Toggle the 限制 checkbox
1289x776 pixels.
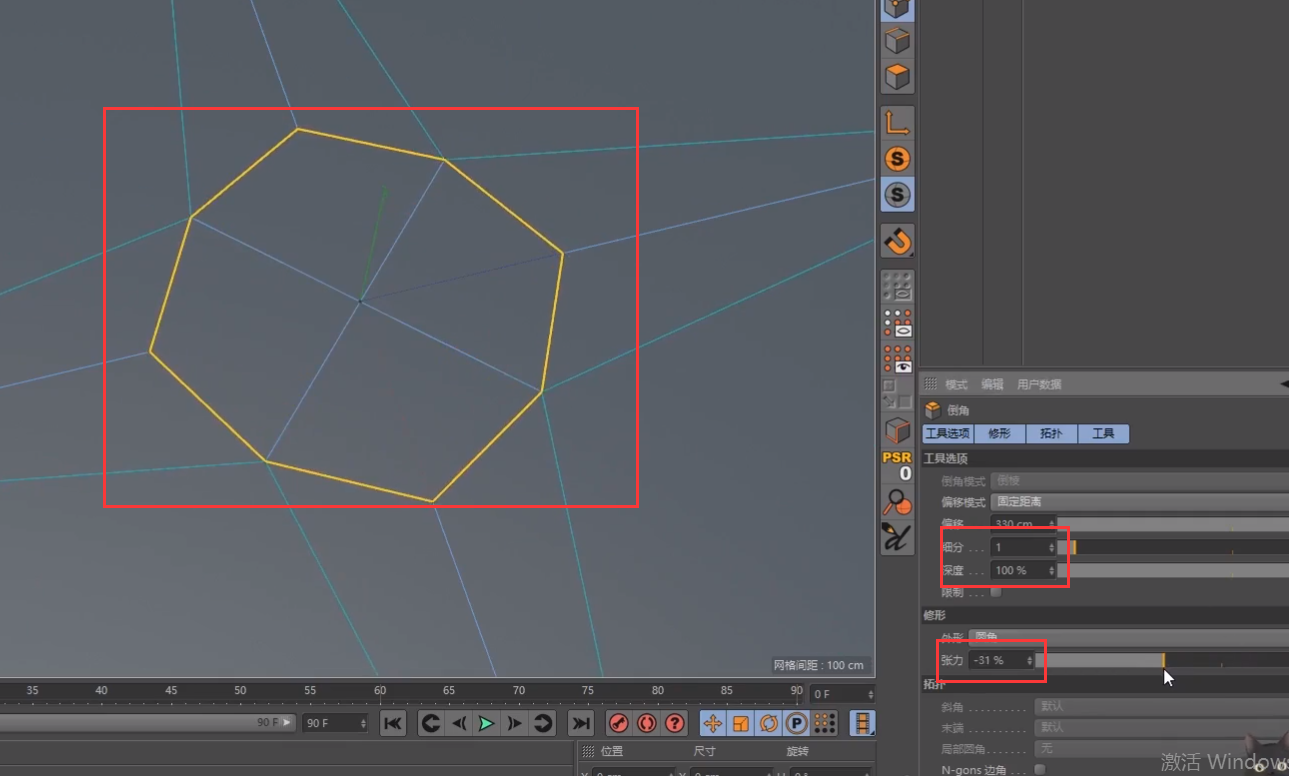coord(996,592)
